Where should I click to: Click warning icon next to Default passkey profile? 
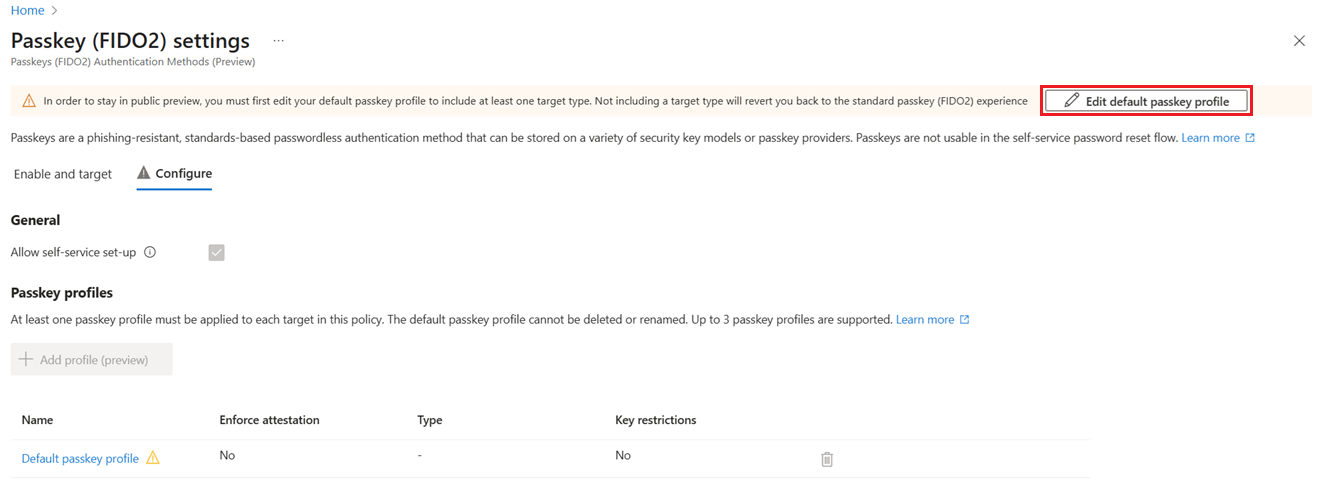[153, 458]
